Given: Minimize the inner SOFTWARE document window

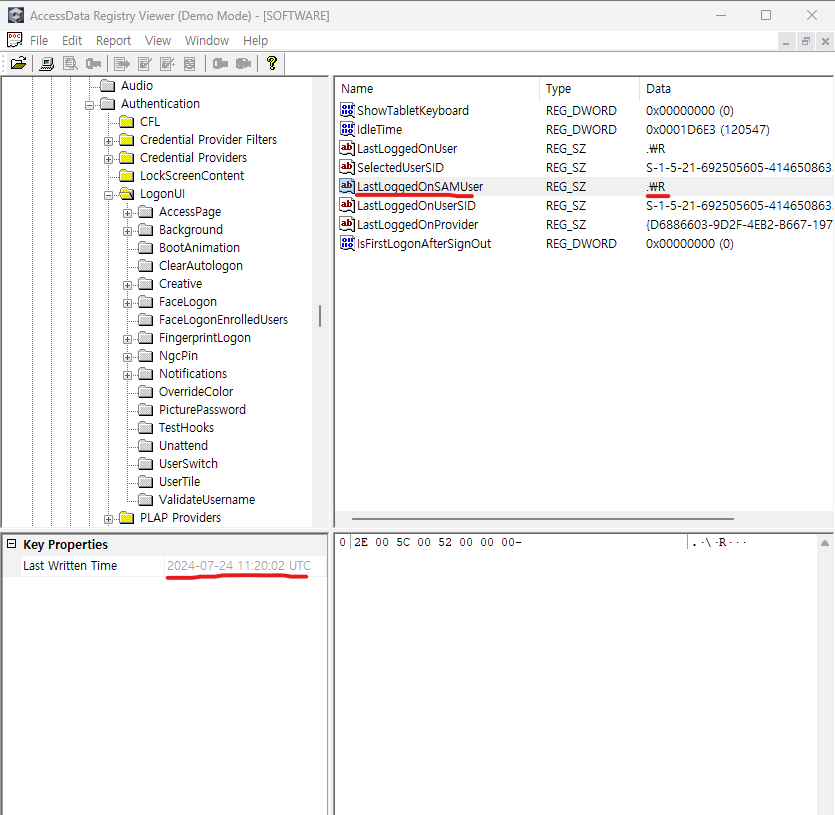Looking at the screenshot, I should (785, 41).
